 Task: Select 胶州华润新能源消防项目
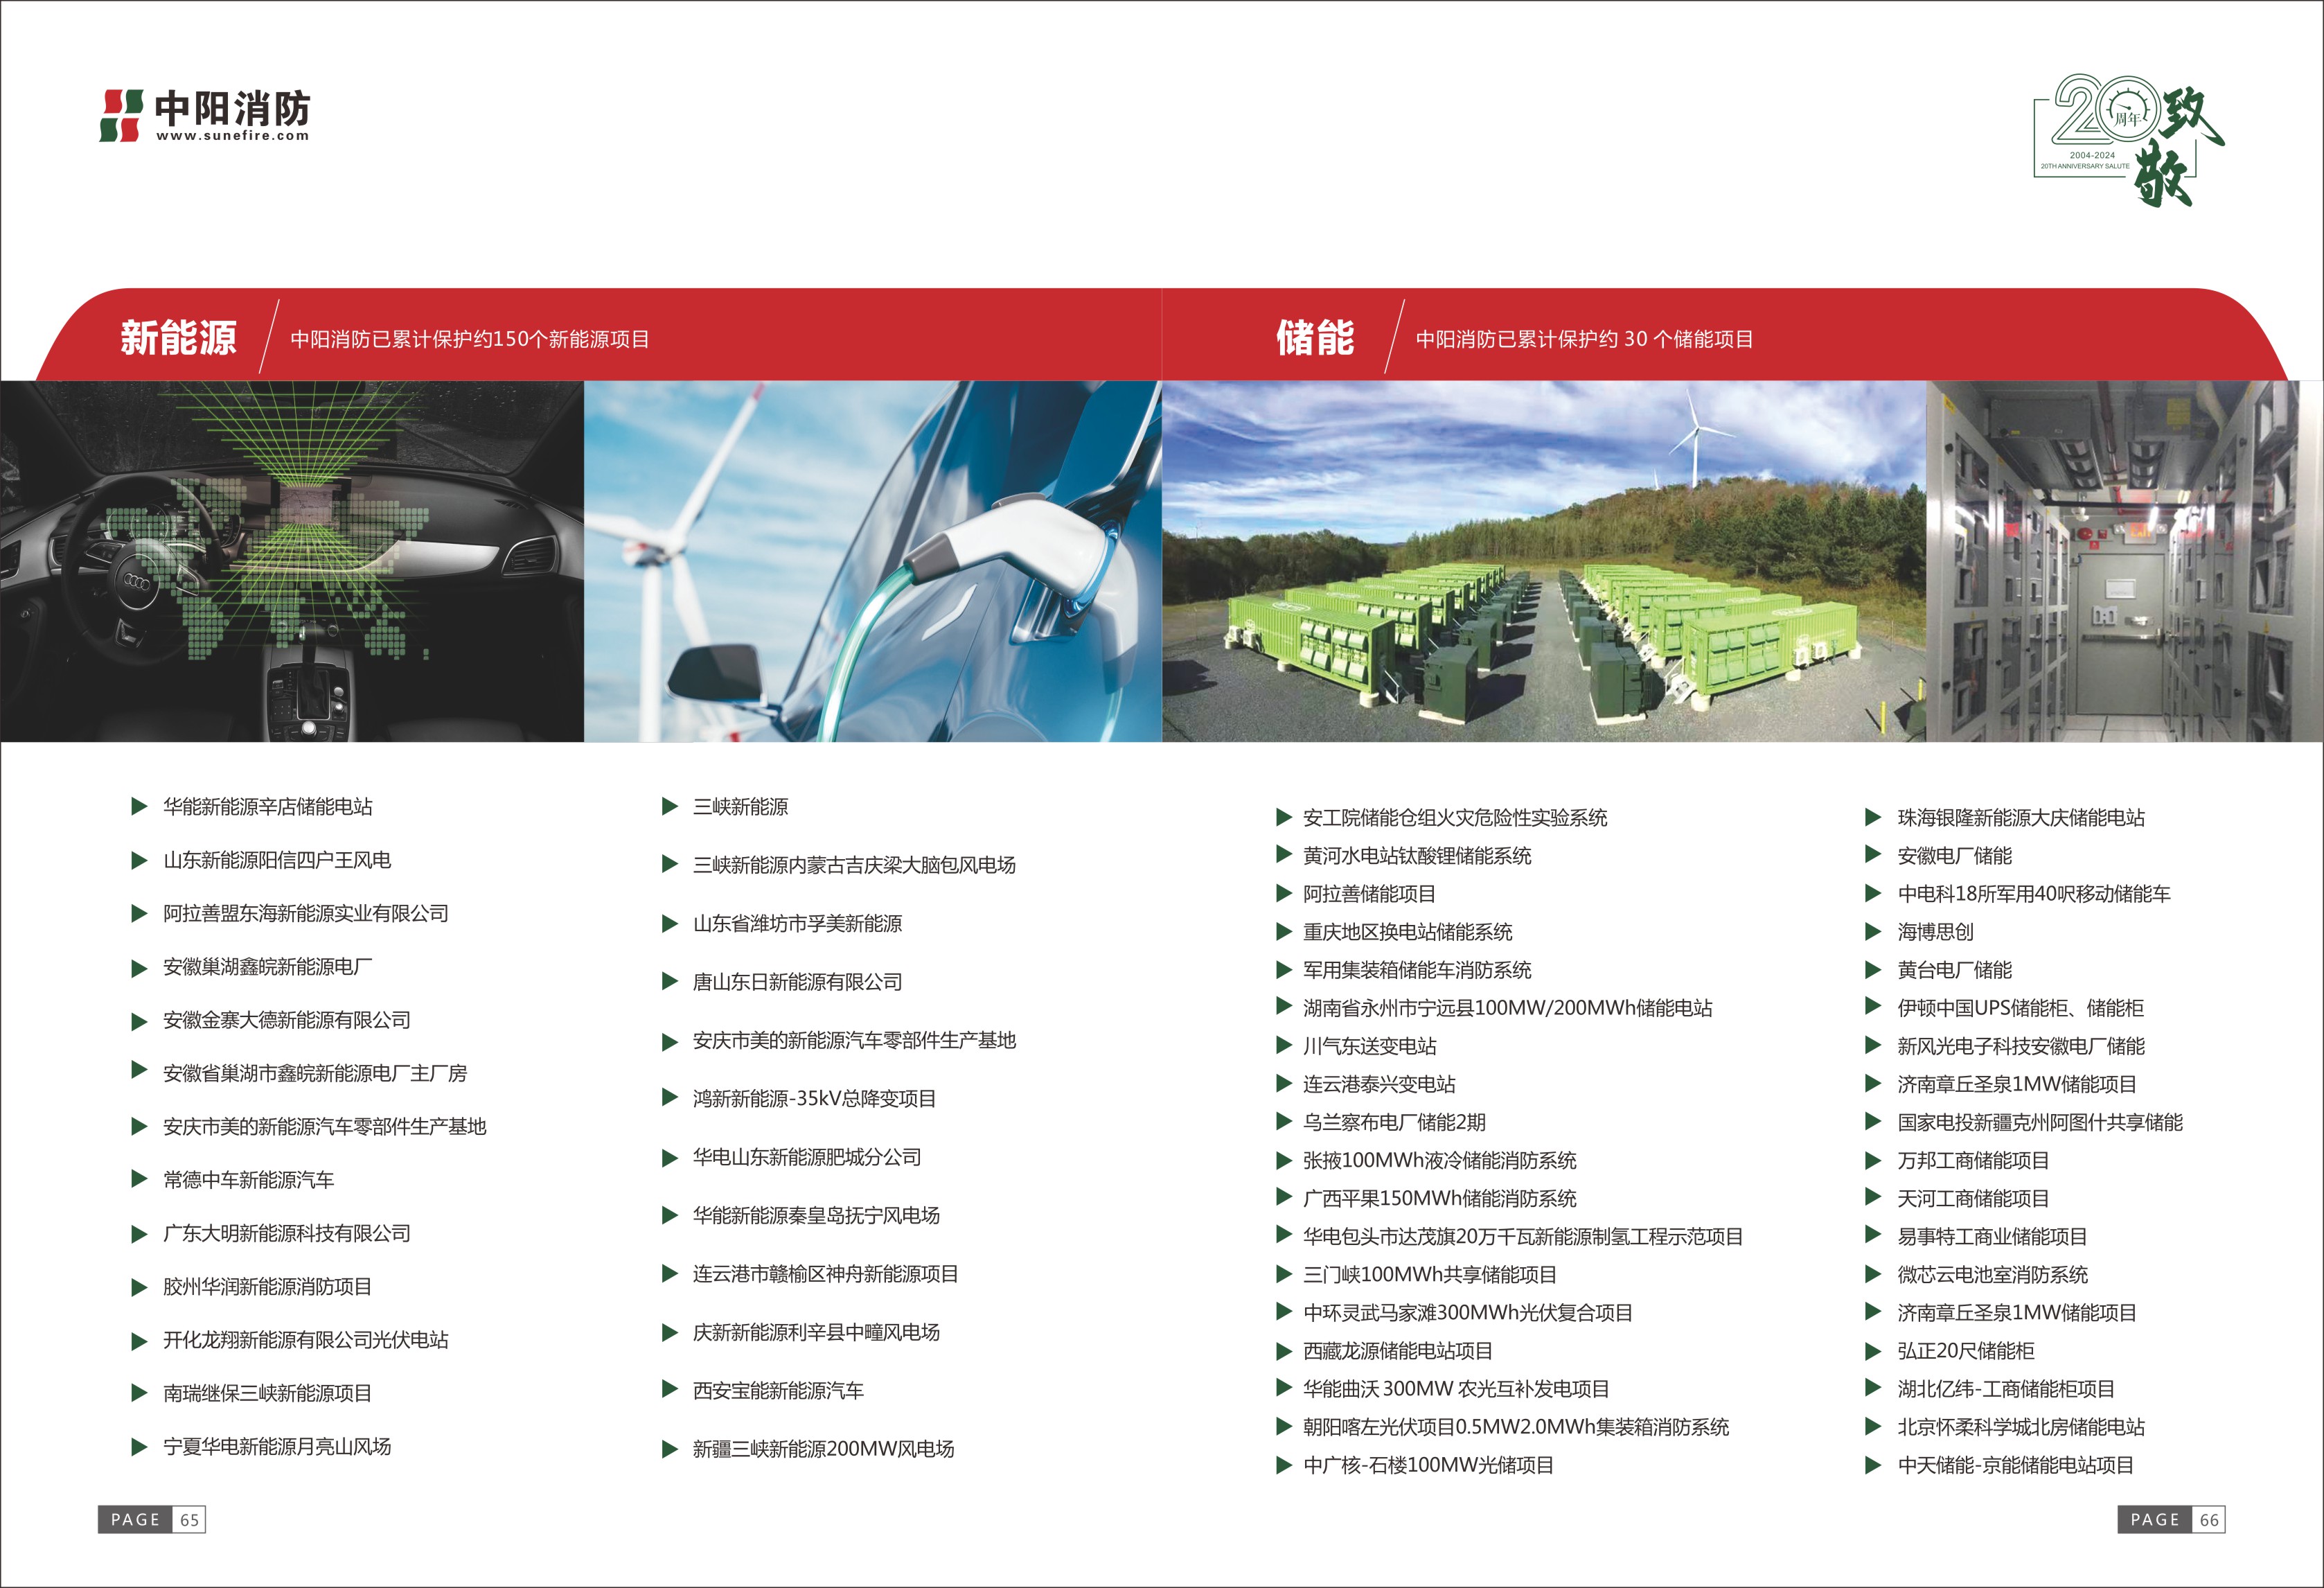tap(268, 1287)
